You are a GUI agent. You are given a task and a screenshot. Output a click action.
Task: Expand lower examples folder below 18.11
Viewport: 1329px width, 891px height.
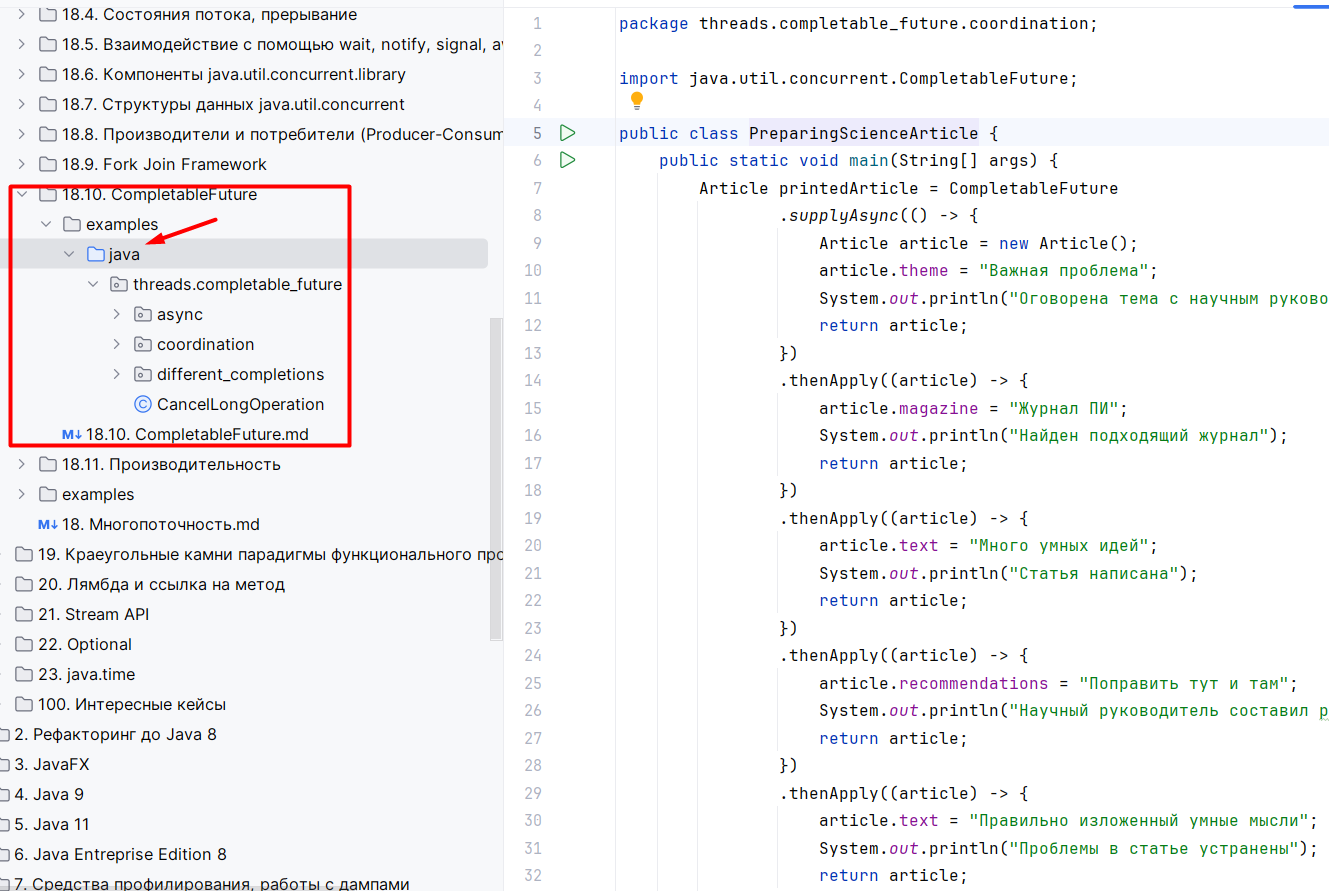(x=21, y=494)
